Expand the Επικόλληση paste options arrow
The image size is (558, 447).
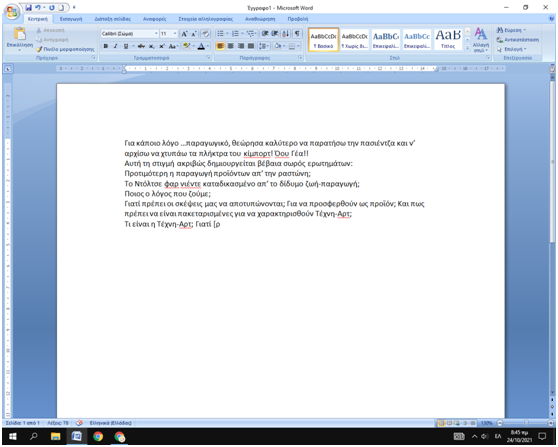click(x=20, y=50)
